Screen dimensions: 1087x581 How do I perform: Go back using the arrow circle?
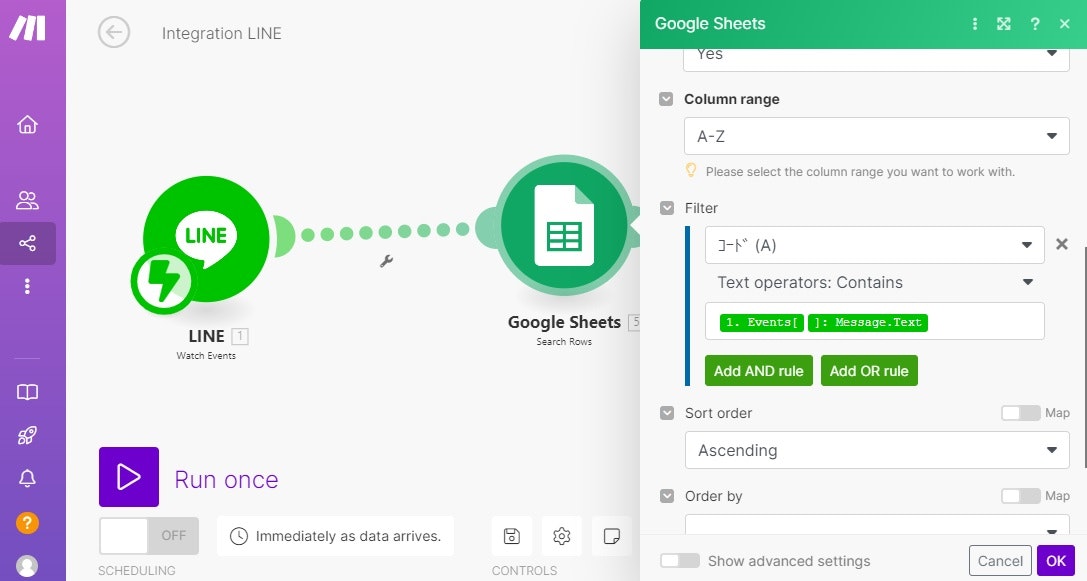click(x=114, y=33)
